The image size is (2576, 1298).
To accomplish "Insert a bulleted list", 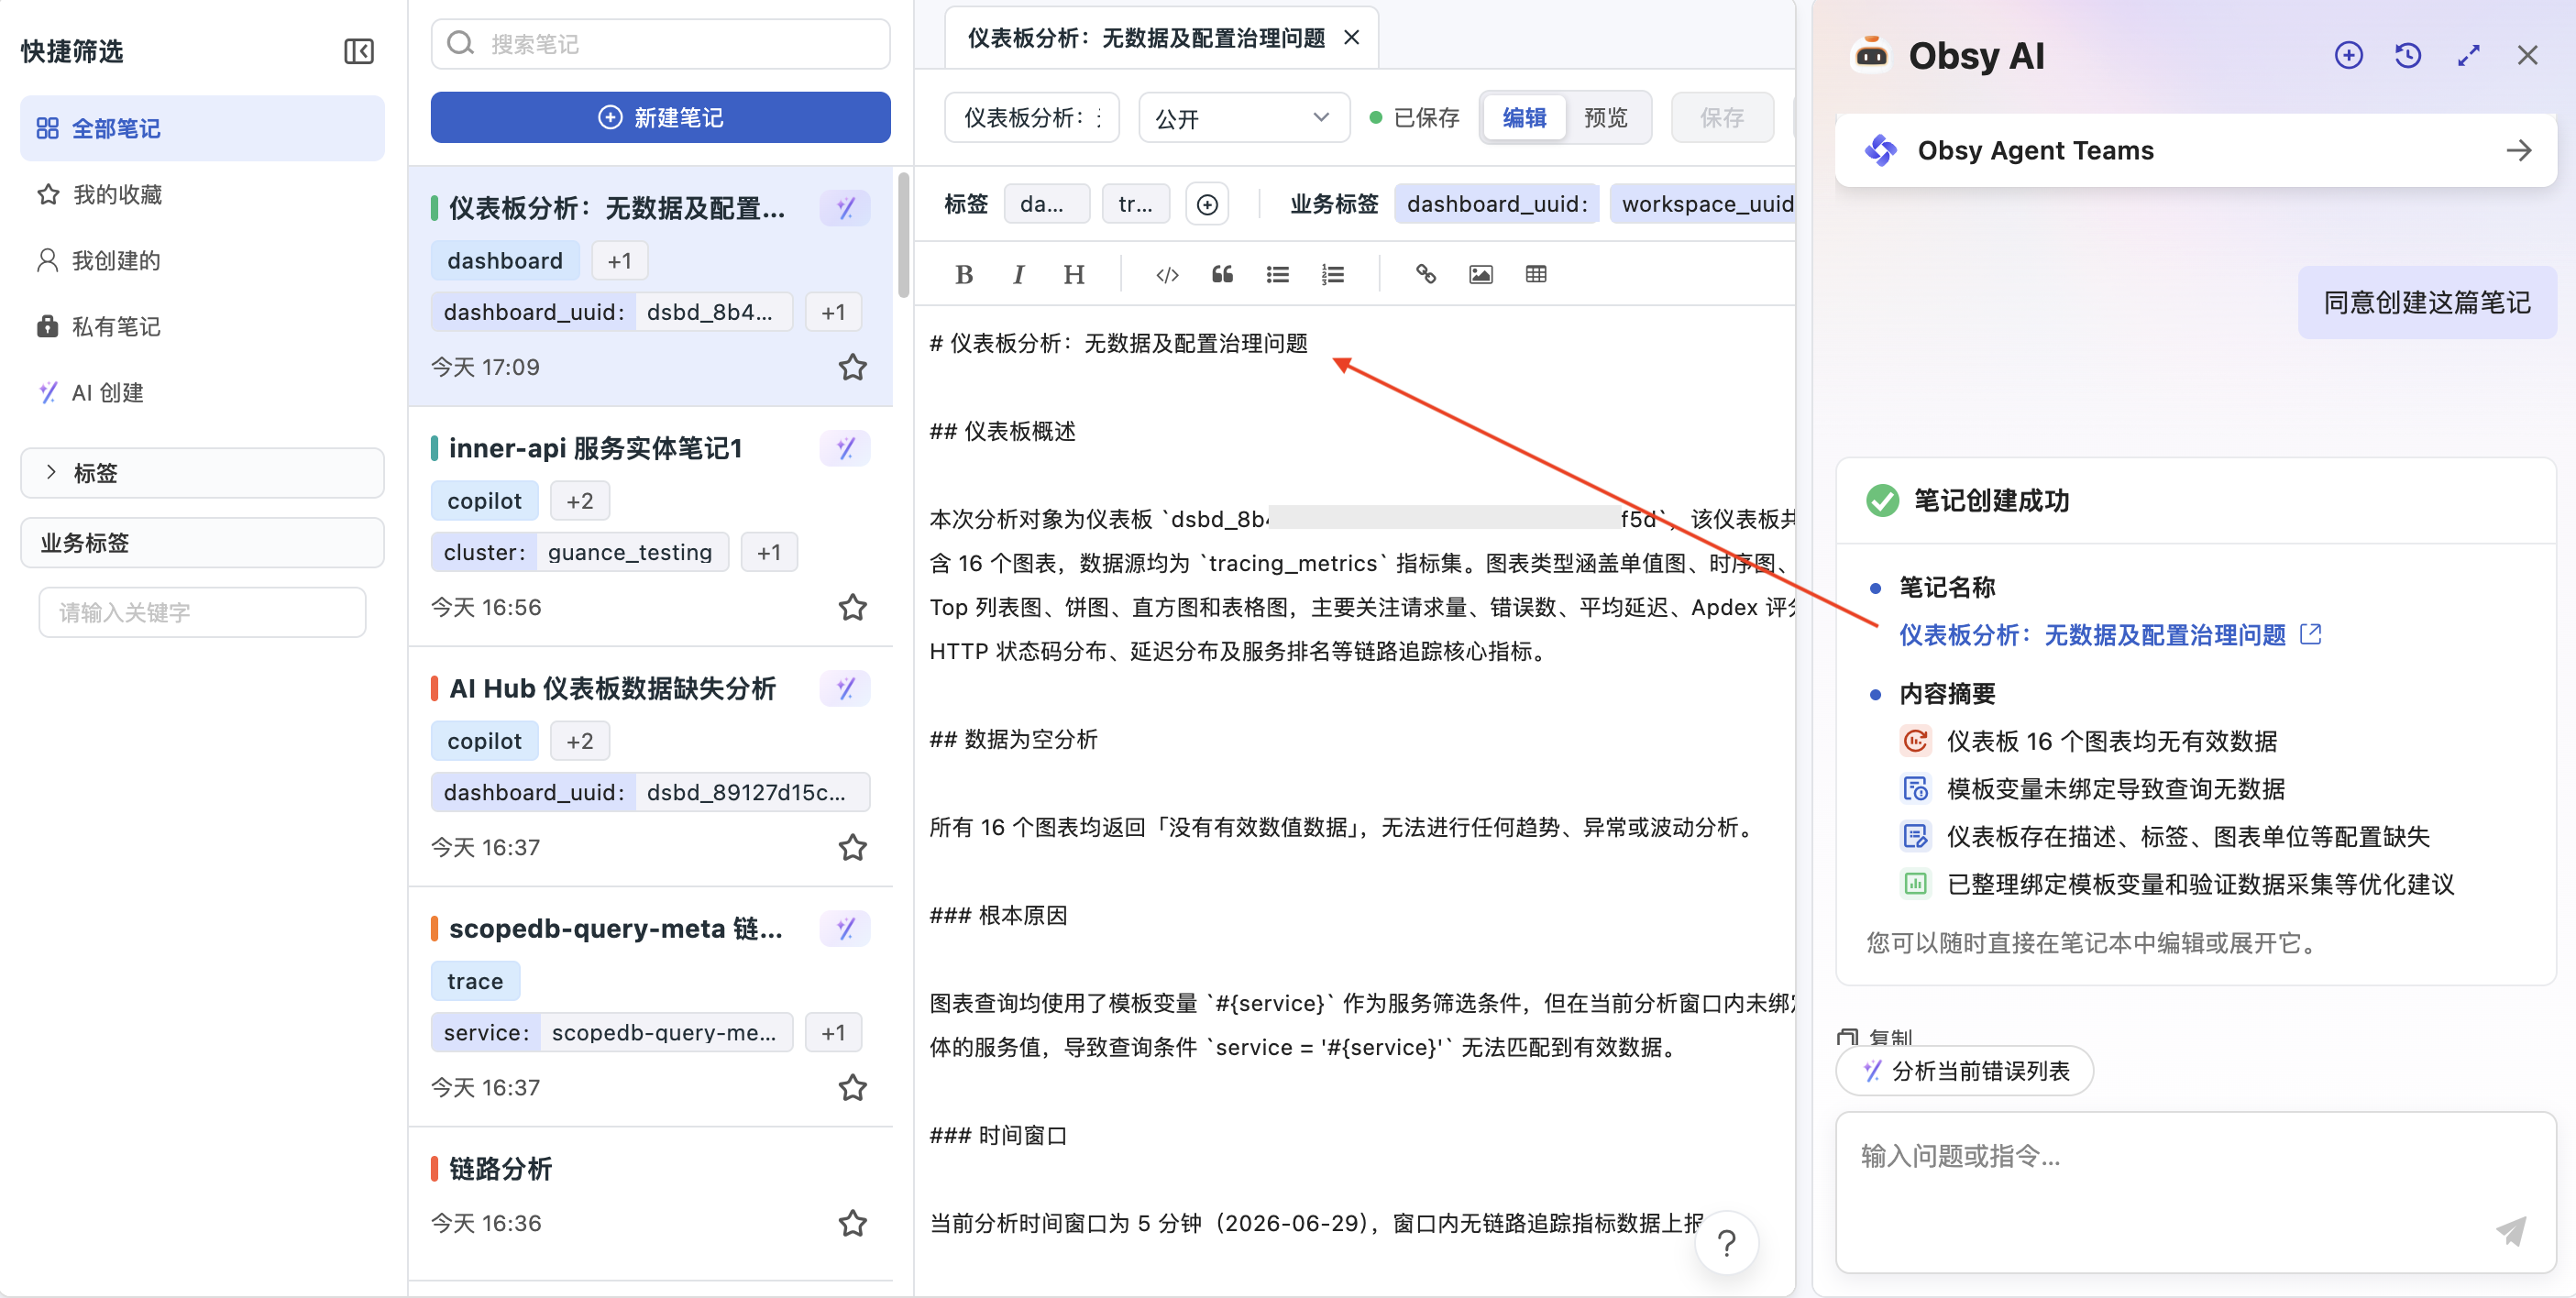I will pos(1277,274).
